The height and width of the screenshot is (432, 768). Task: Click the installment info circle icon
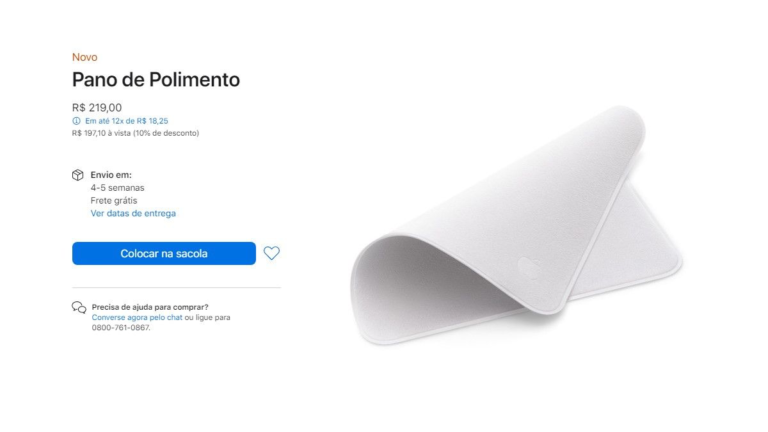coord(76,121)
